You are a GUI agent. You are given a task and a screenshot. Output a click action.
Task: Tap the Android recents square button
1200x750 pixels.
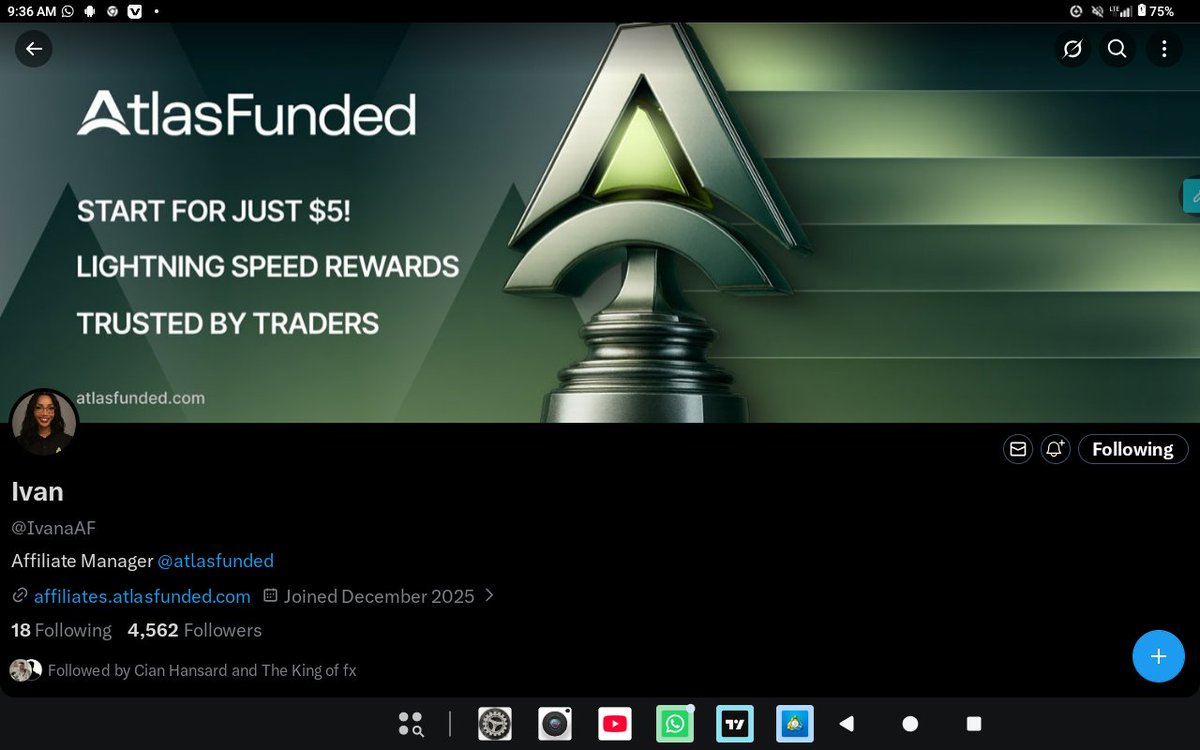pyautogui.click(x=974, y=724)
